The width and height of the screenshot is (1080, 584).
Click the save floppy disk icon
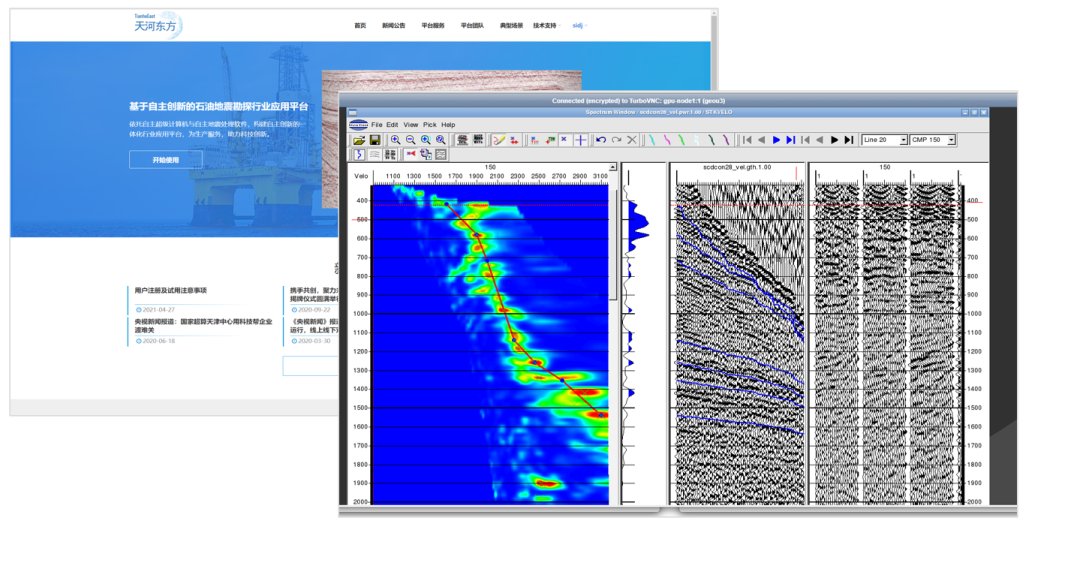coord(374,140)
